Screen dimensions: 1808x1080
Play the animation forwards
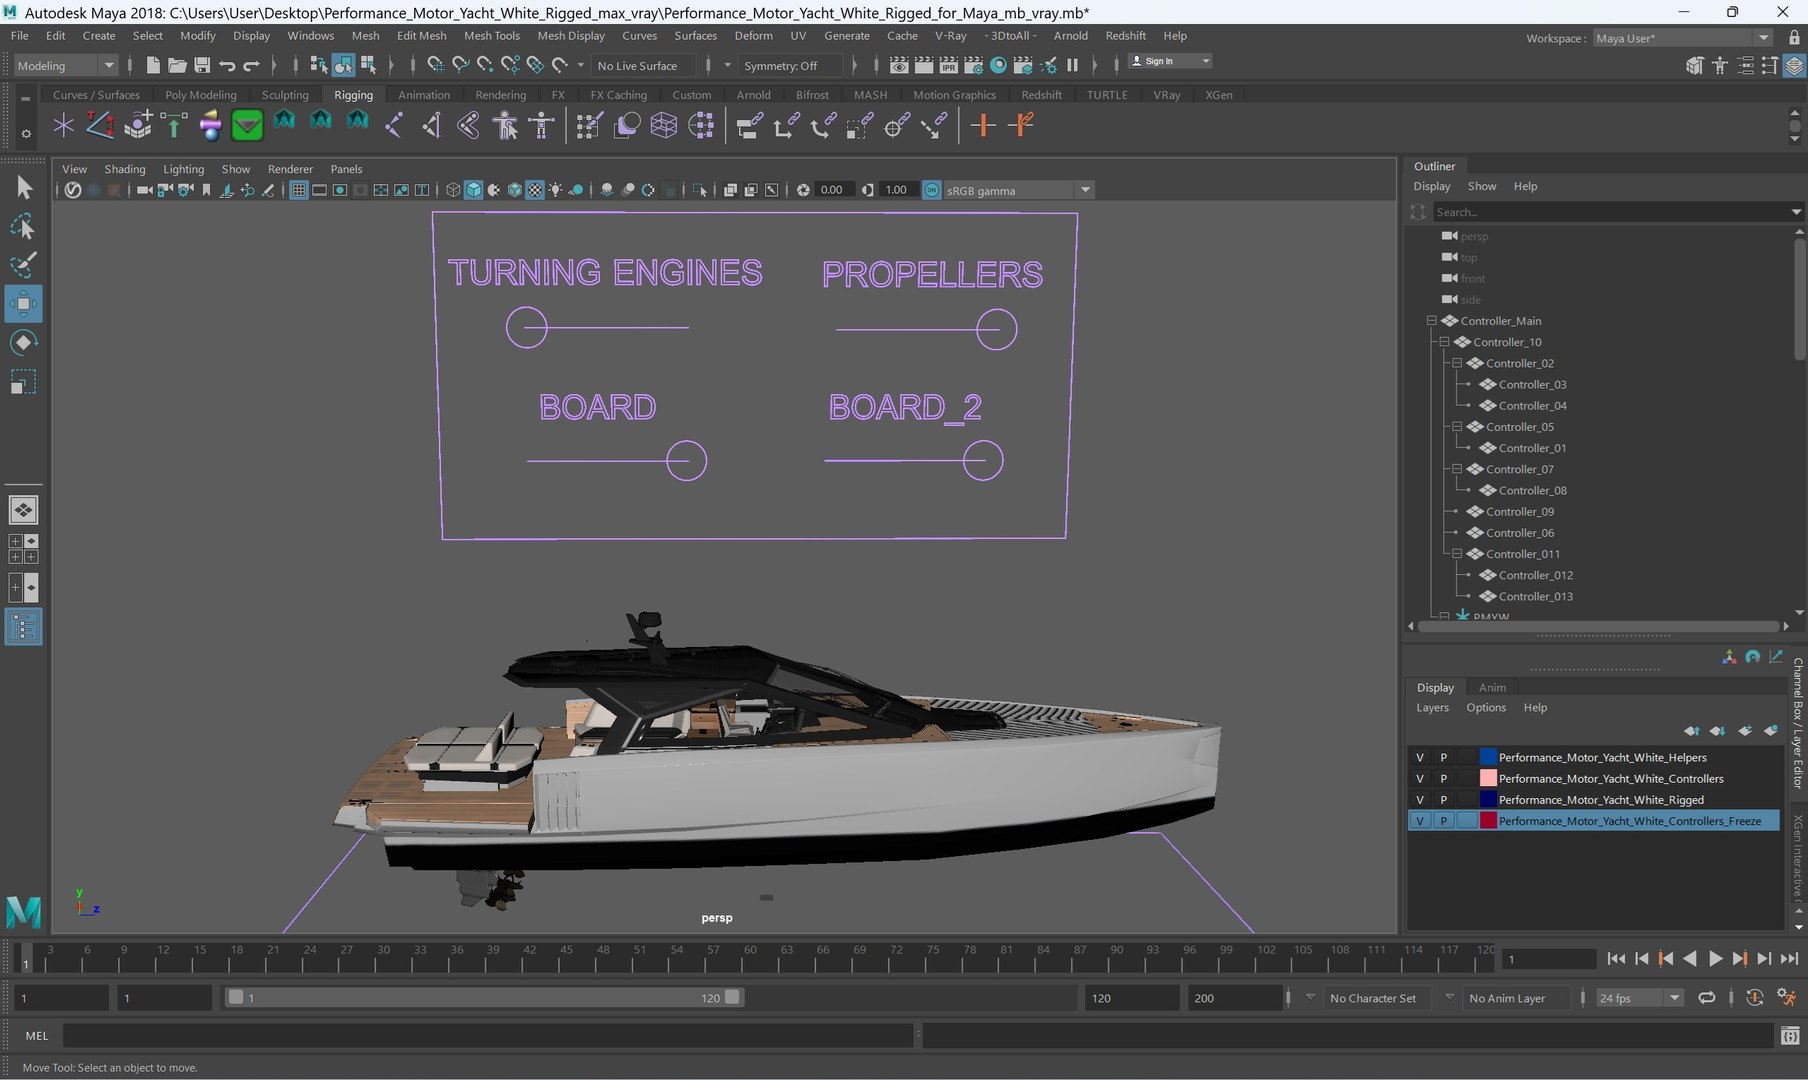[x=1715, y=959]
